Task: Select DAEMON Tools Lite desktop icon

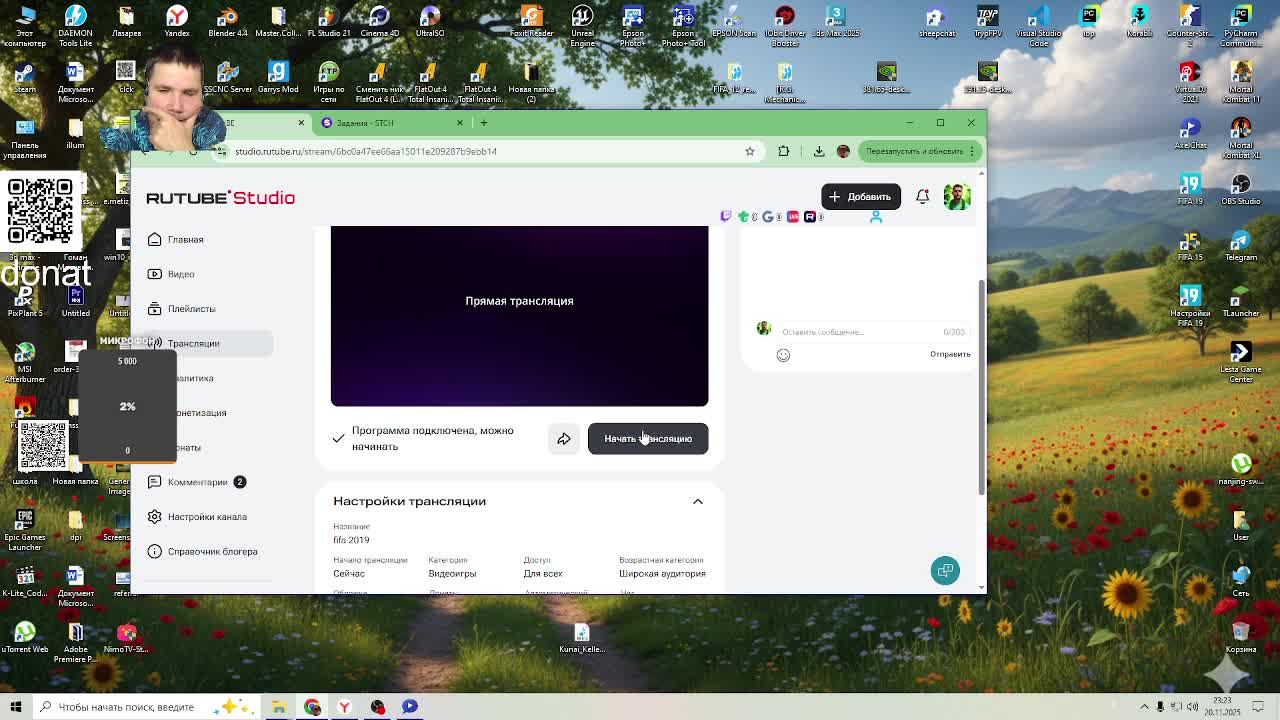Action: tap(75, 24)
